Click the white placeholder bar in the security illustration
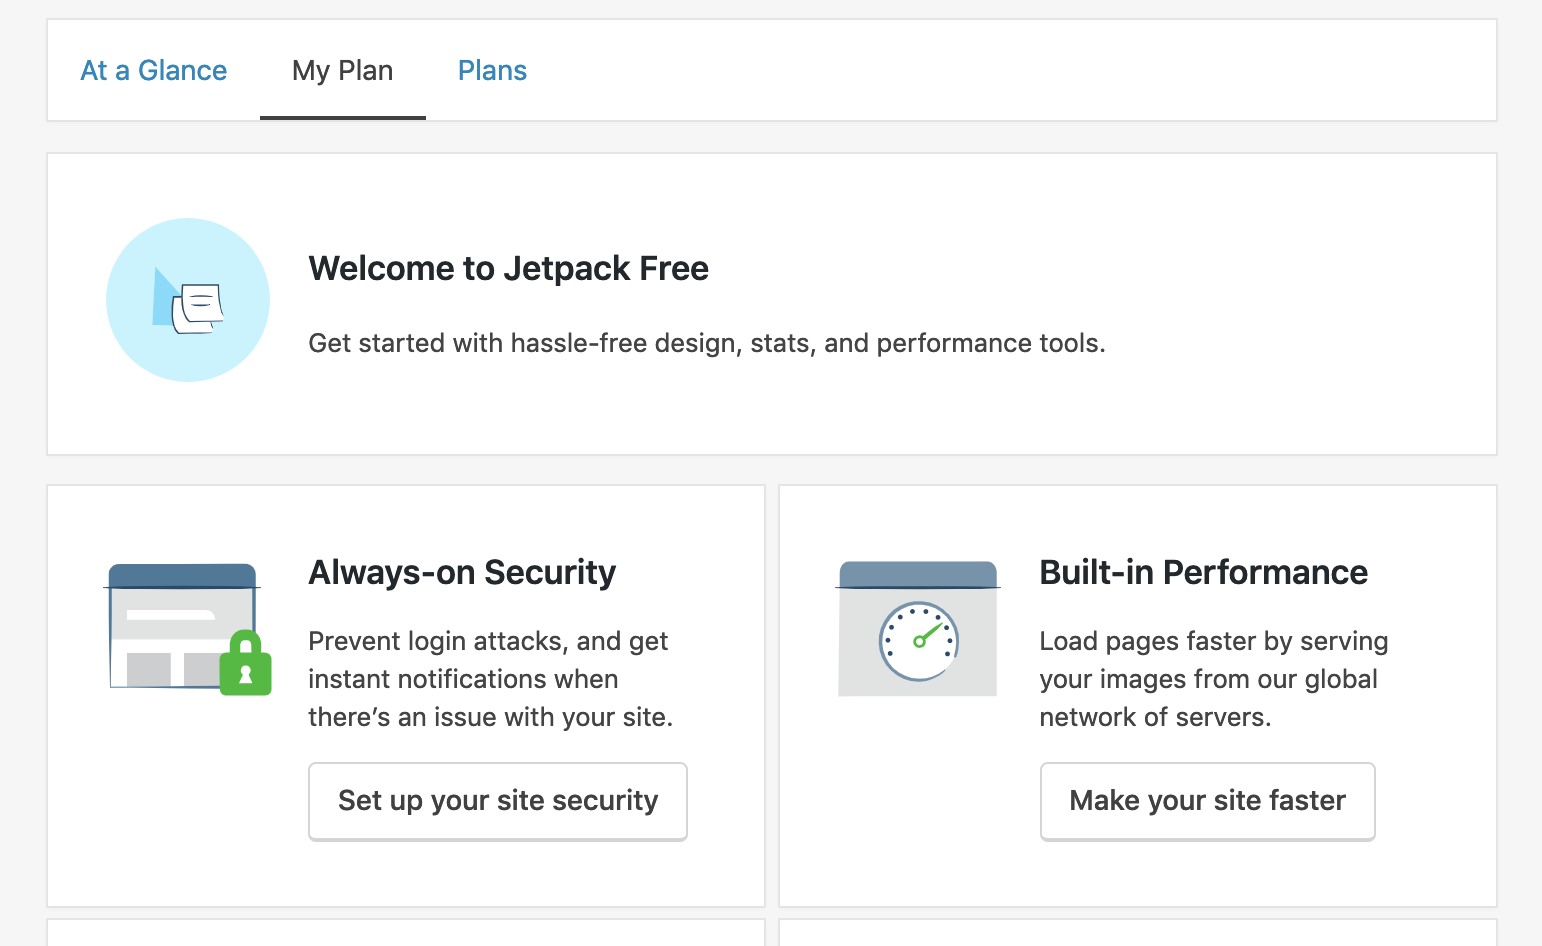 170,615
